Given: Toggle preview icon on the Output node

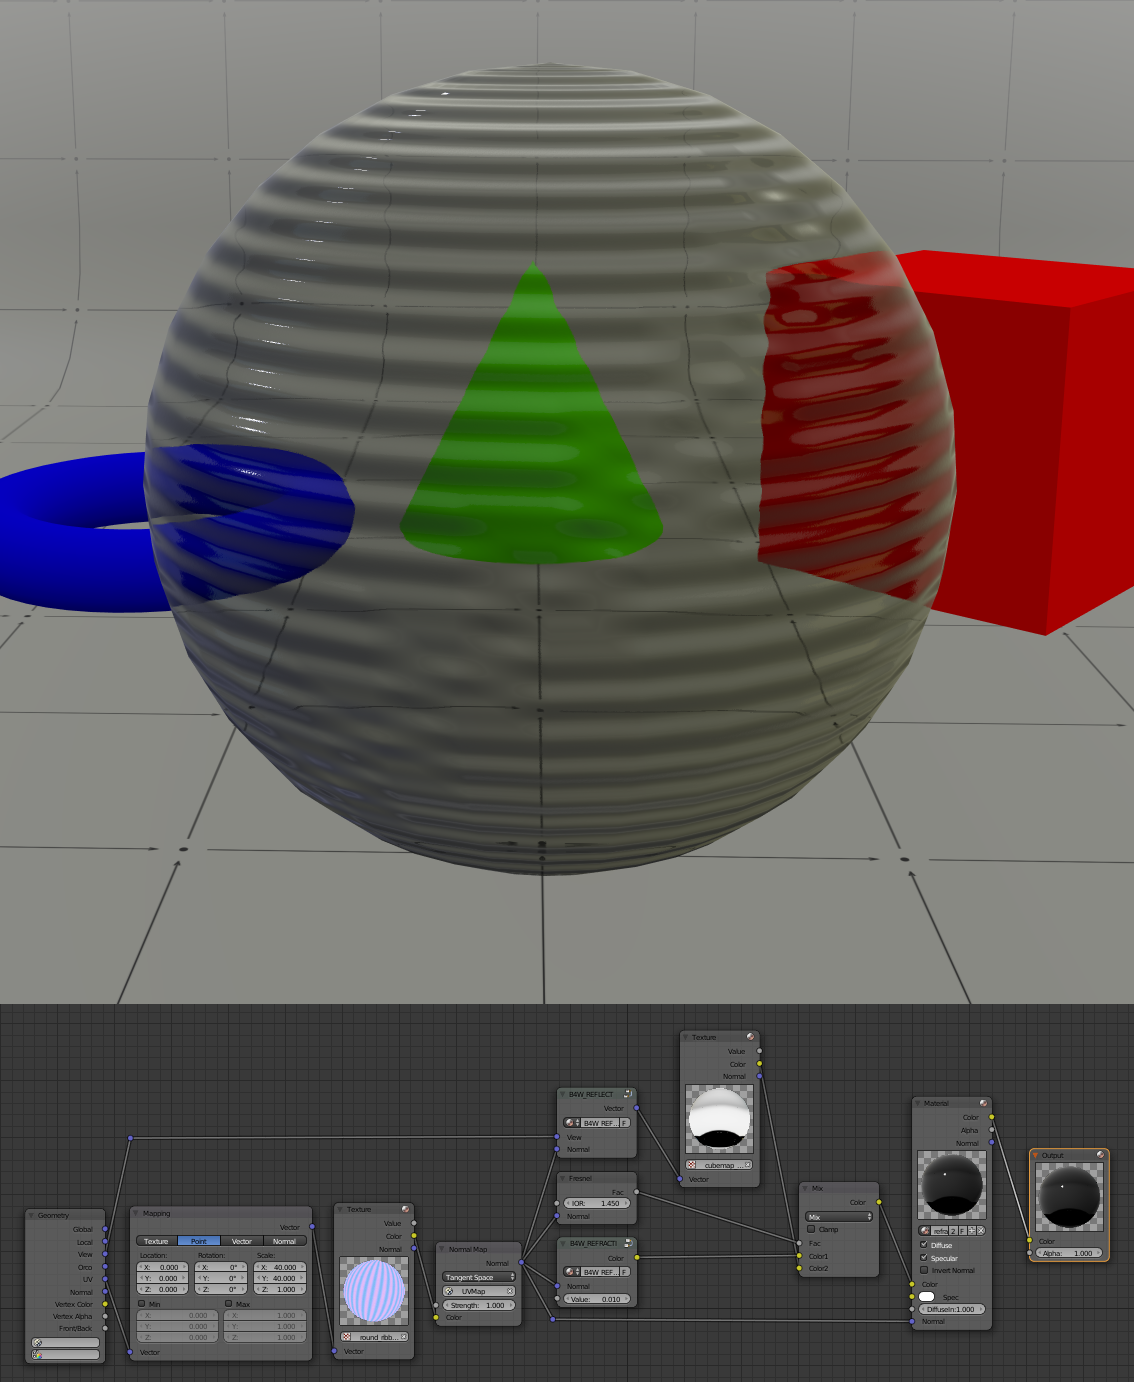Looking at the screenshot, I should point(1100,1155).
